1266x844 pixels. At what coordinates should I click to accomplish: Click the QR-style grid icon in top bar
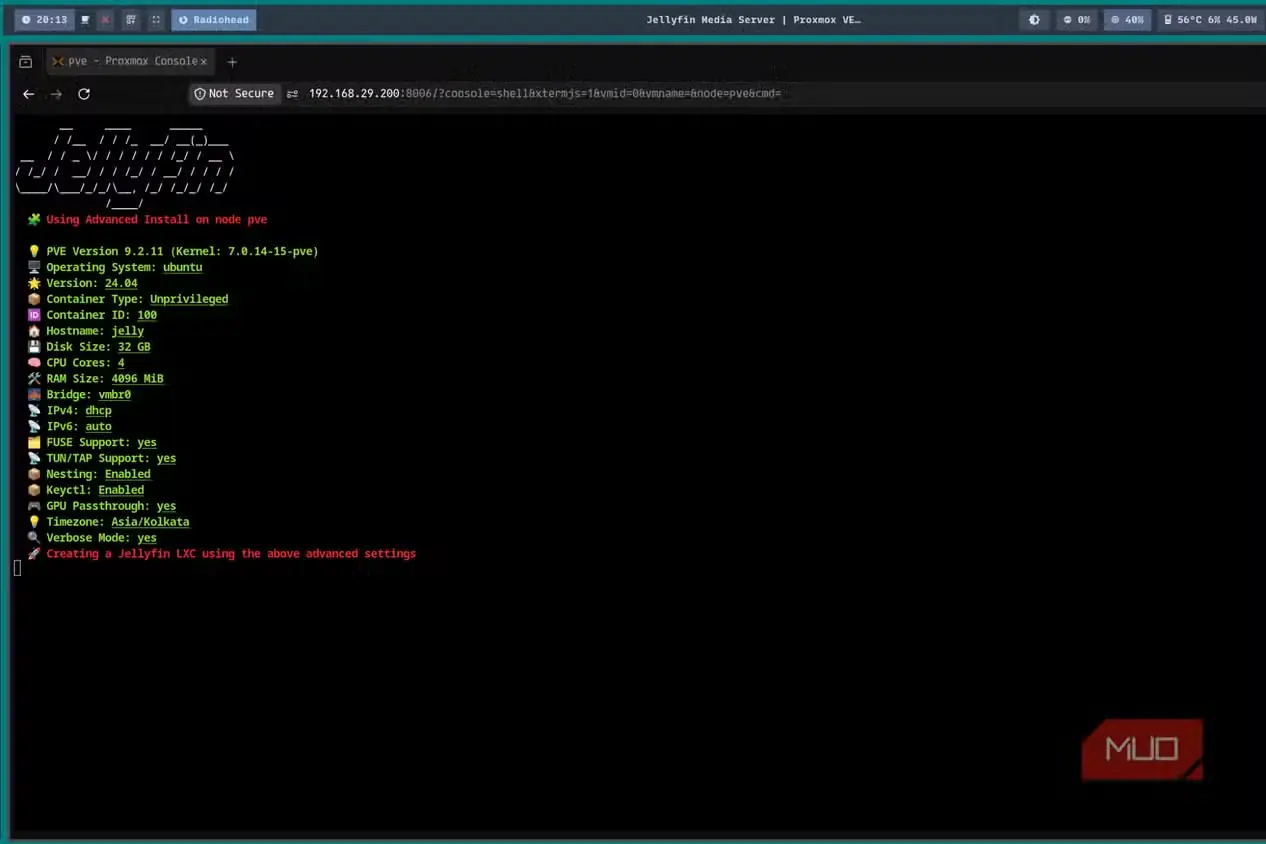pyautogui.click(x=131, y=20)
